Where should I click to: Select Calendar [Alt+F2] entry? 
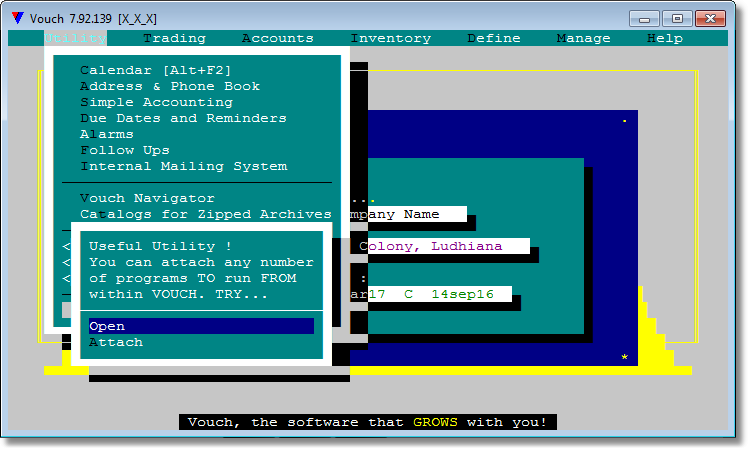pyautogui.click(x=156, y=70)
